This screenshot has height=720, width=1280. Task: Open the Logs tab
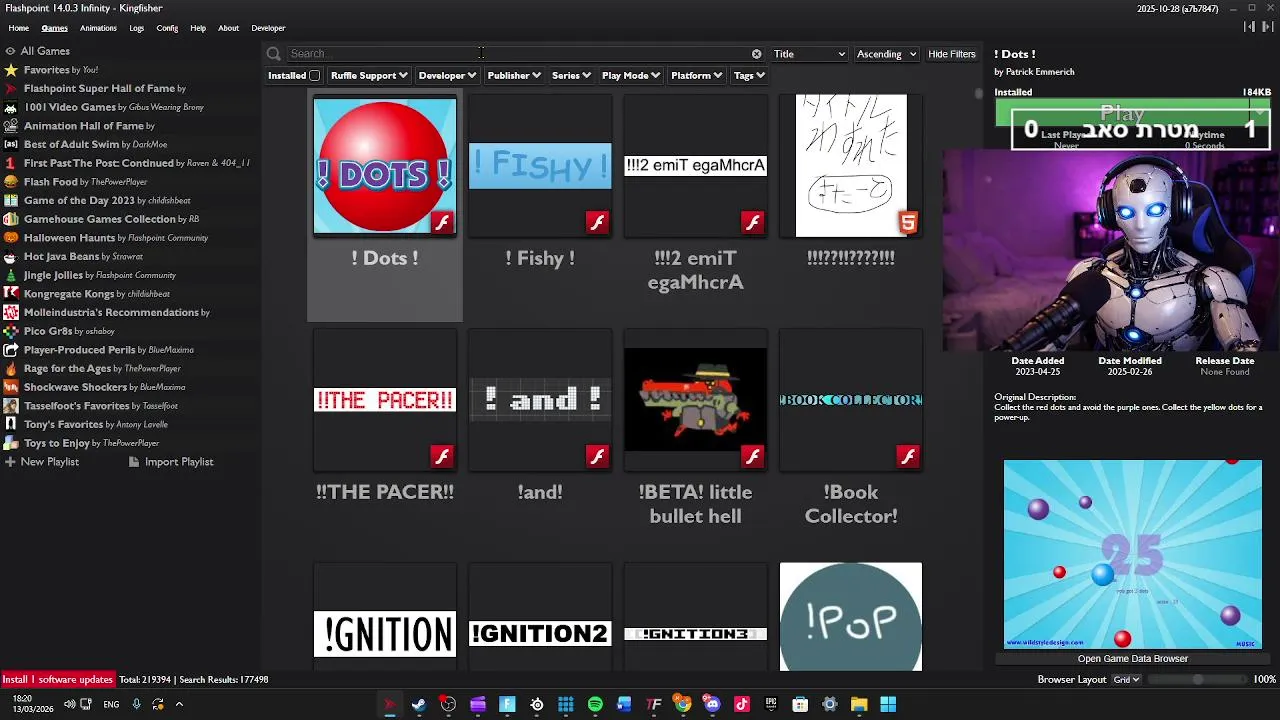[x=137, y=28]
